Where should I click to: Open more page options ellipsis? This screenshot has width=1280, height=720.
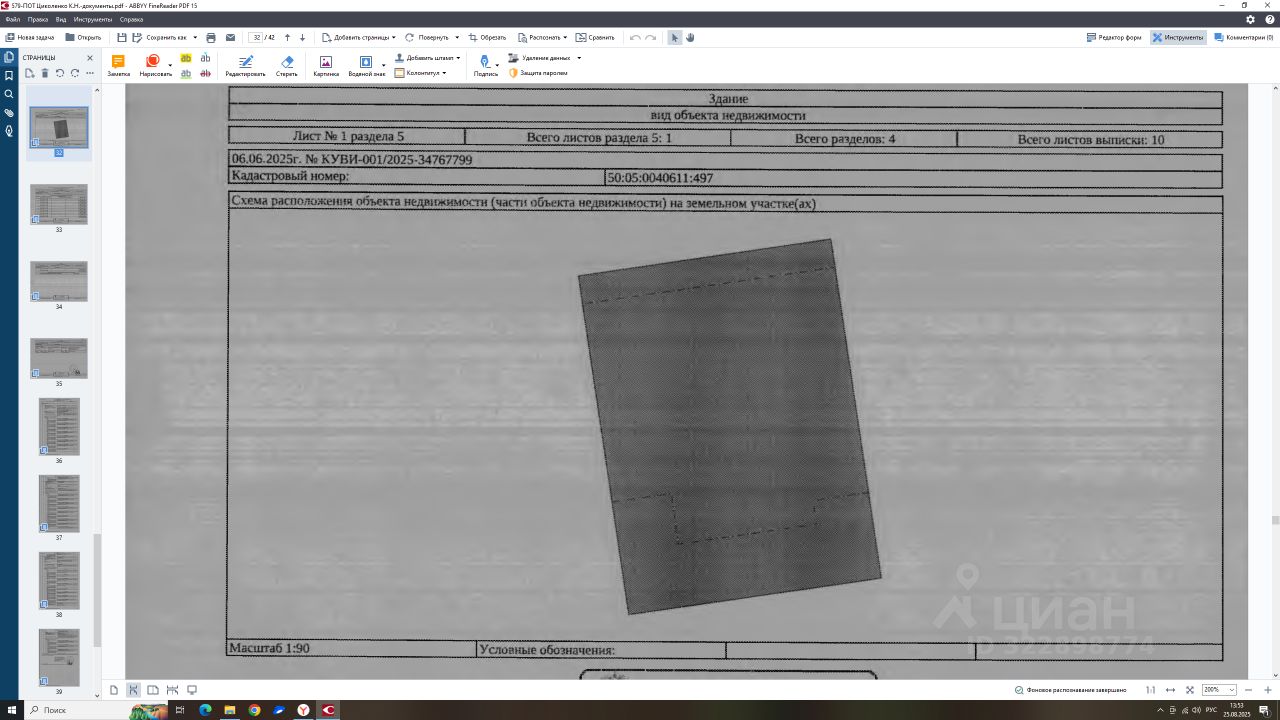[90, 73]
